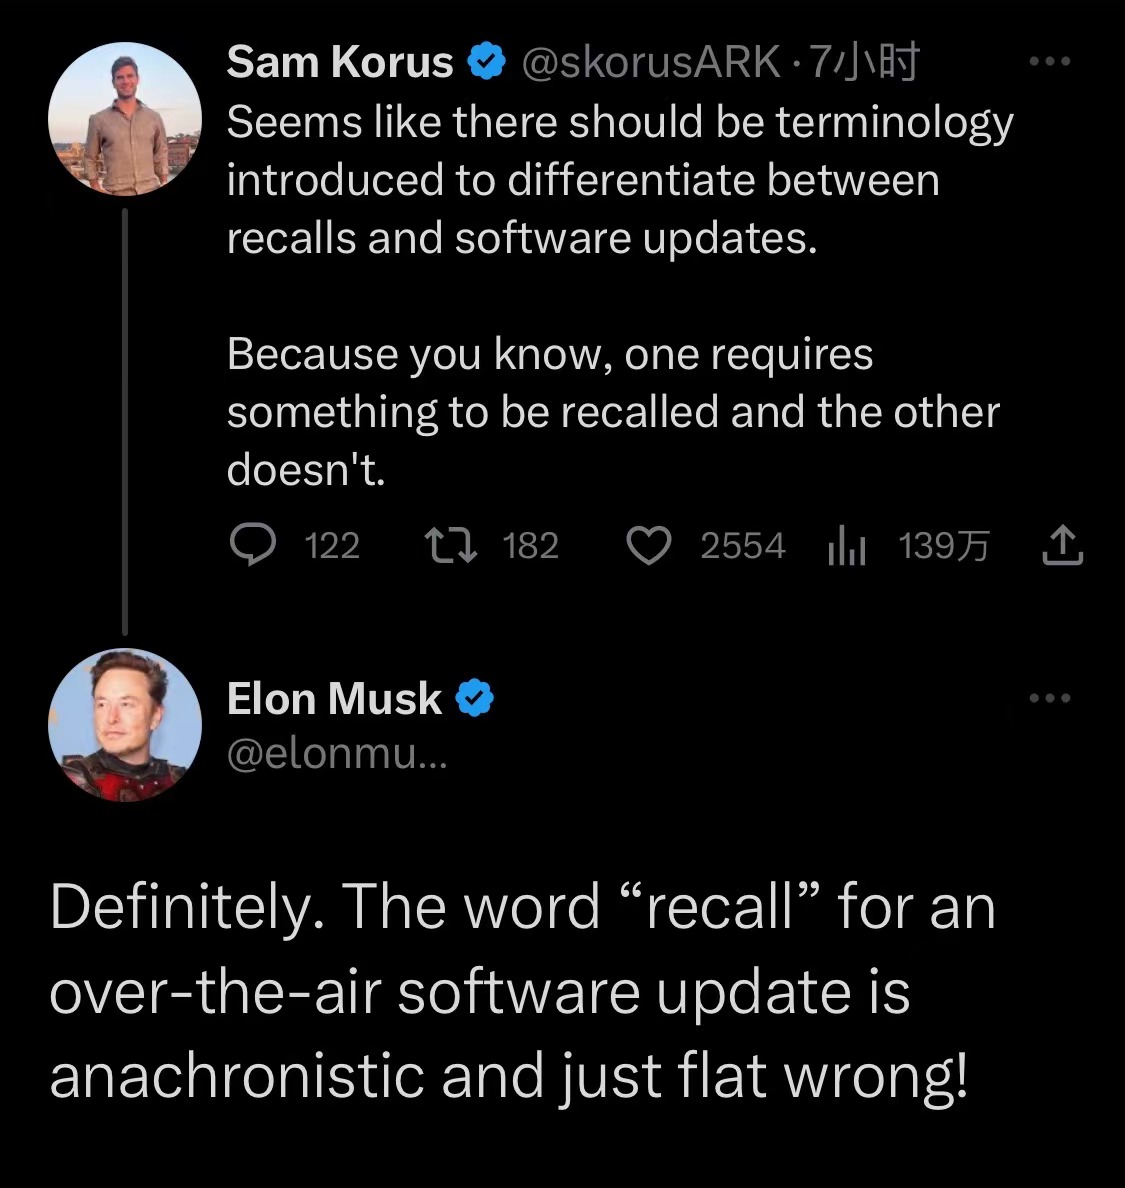Open view analytics bar-chart icon

pos(846,547)
